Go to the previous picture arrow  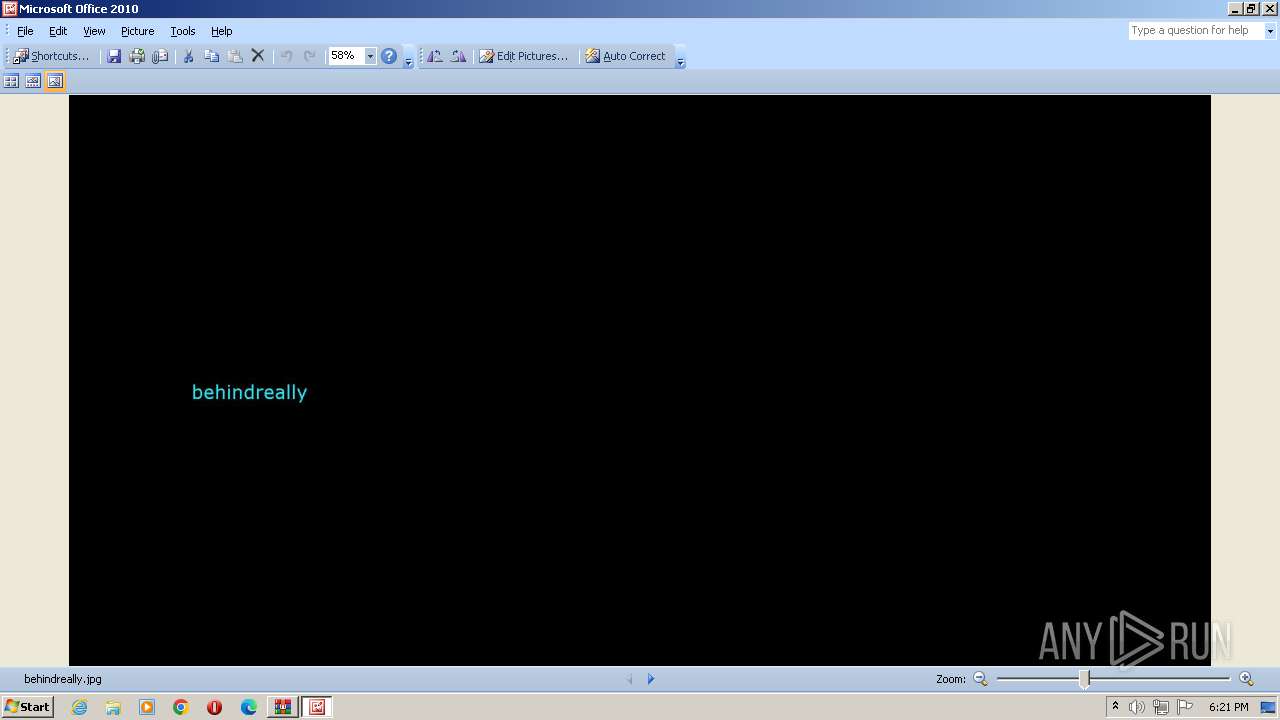(629, 679)
